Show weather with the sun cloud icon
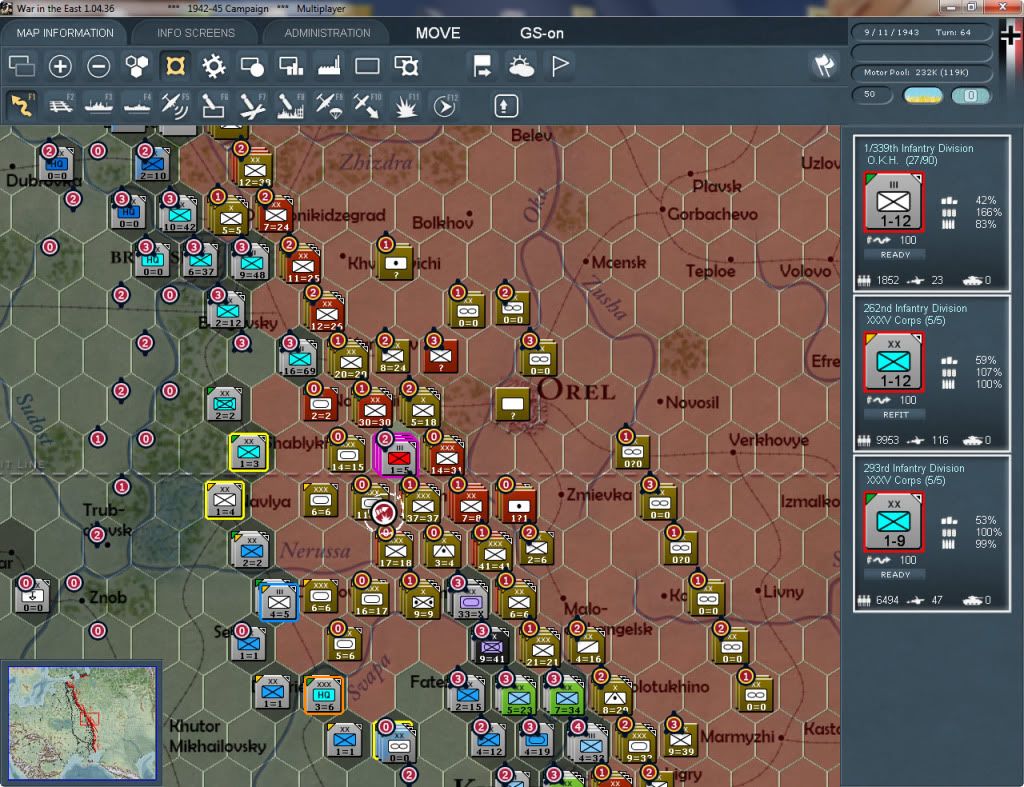The image size is (1024, 787). 521,66
